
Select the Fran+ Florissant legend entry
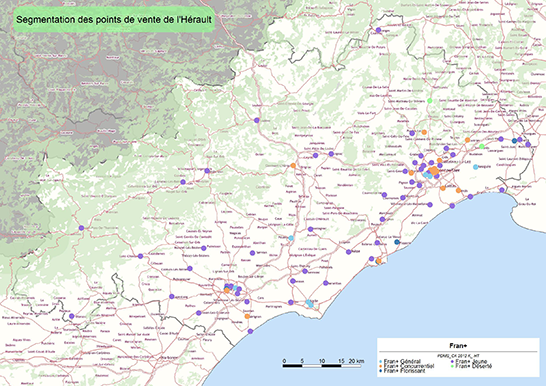pos(402,371)
